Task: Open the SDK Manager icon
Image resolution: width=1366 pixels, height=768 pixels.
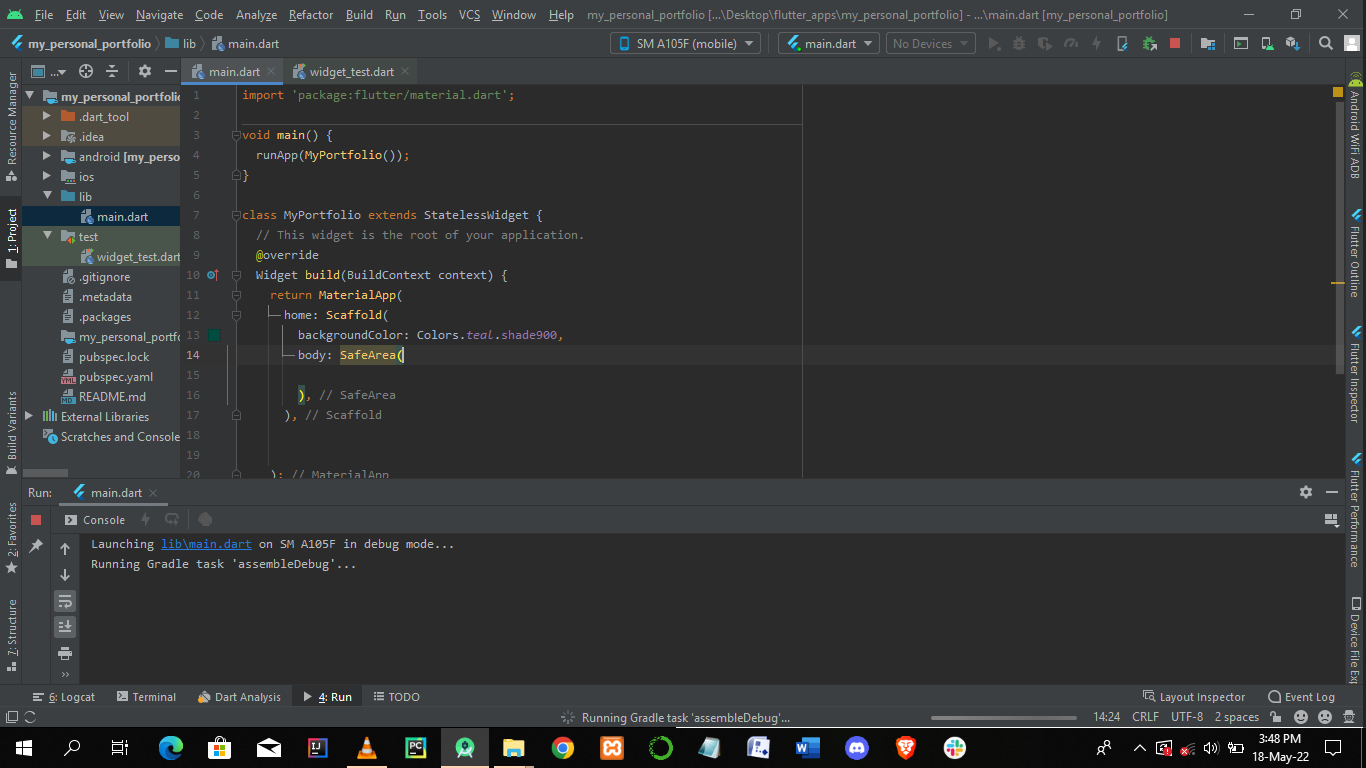Action: (x=1293, y=44)
